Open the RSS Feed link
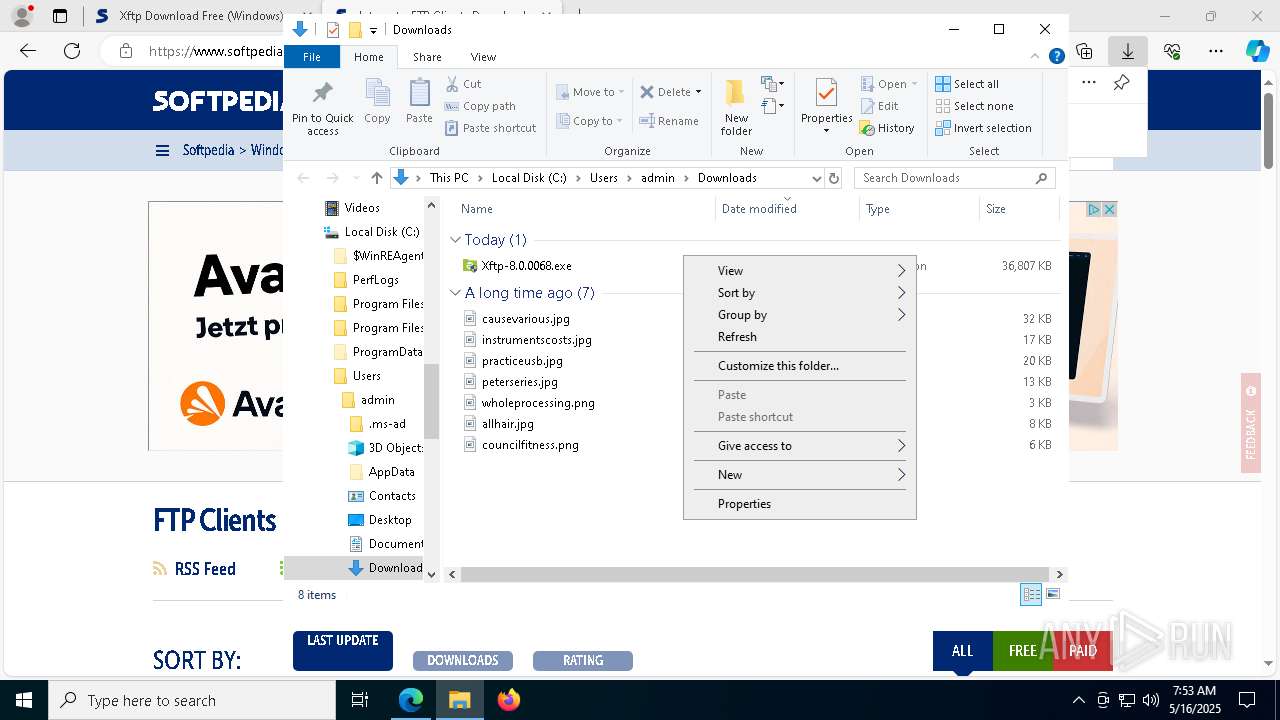This screenshot has height=720, width=1280. (205, 569)
